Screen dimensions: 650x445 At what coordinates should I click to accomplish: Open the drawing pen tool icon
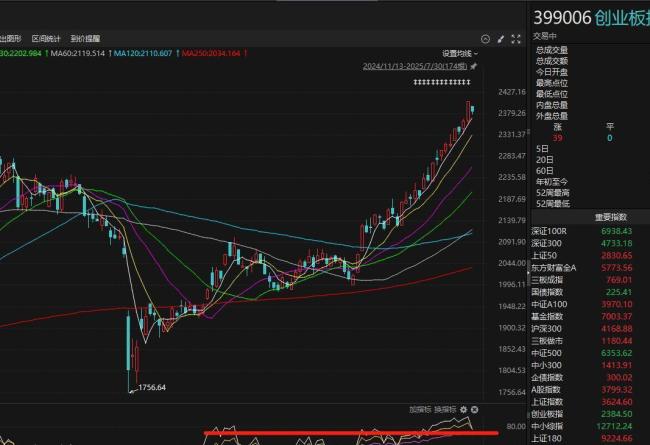click(501, 39)
